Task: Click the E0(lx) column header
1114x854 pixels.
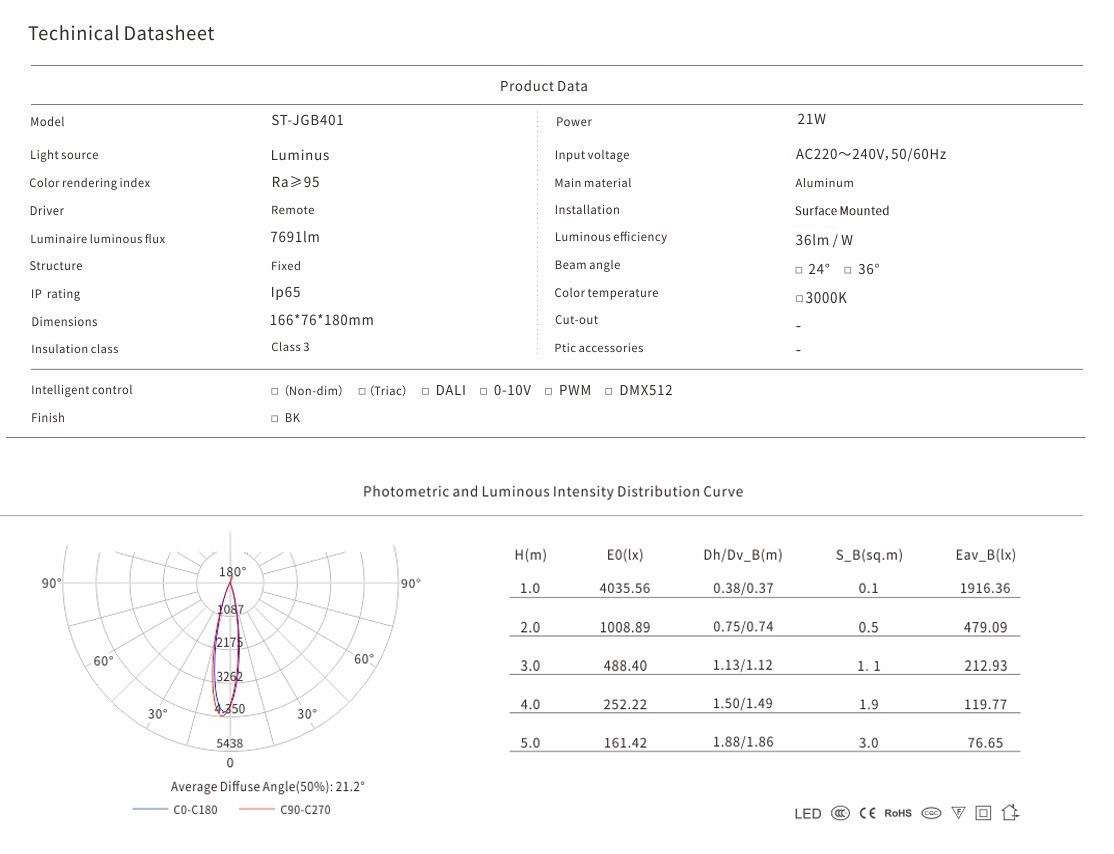Action: pos(625,555)
